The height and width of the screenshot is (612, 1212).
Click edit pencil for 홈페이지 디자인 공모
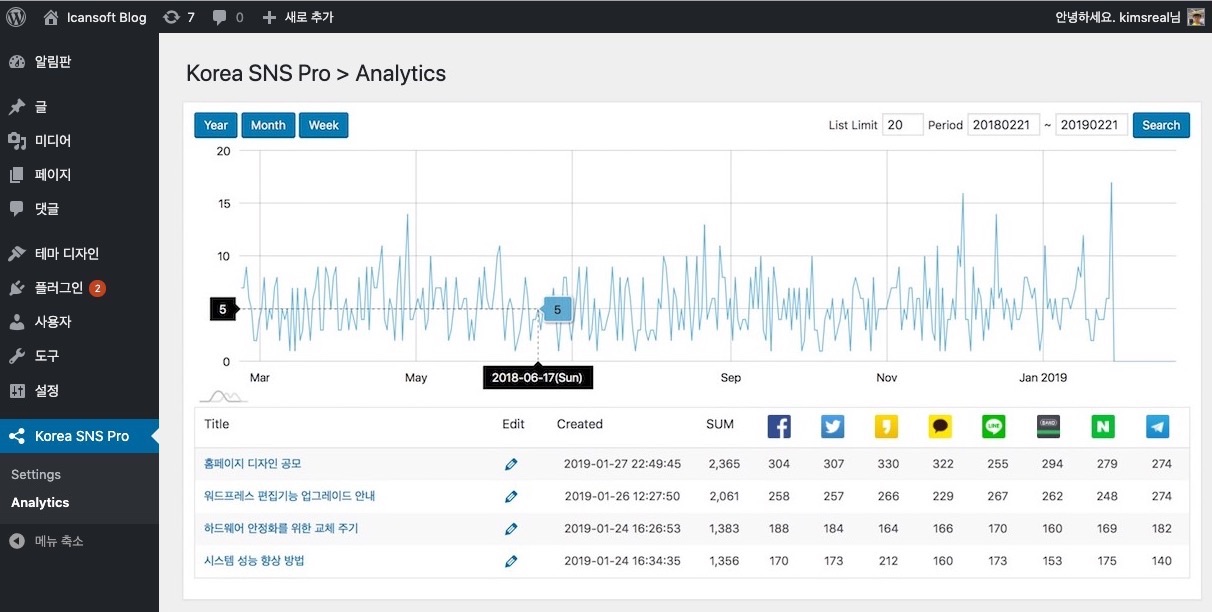click(511, 464)
